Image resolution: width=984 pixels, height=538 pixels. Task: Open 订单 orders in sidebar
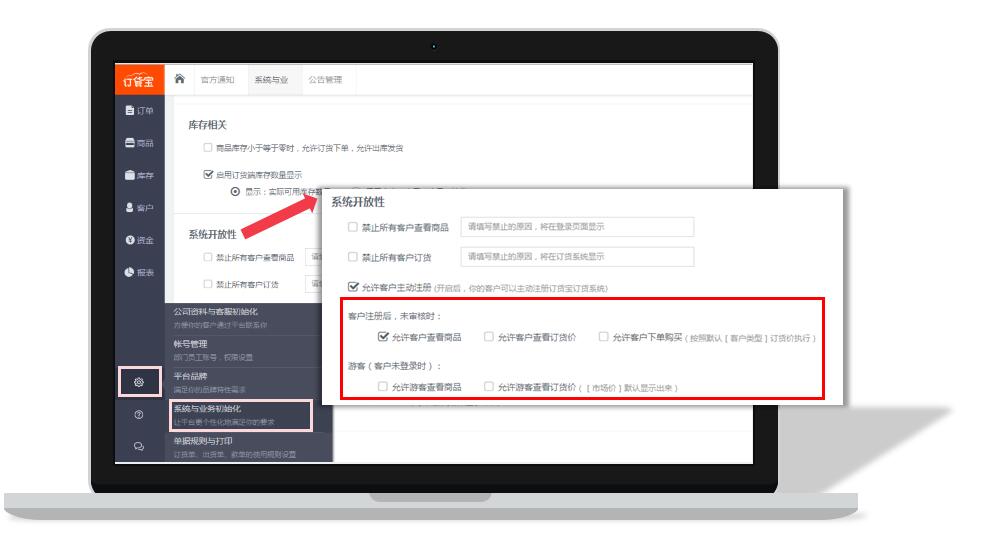139,110
